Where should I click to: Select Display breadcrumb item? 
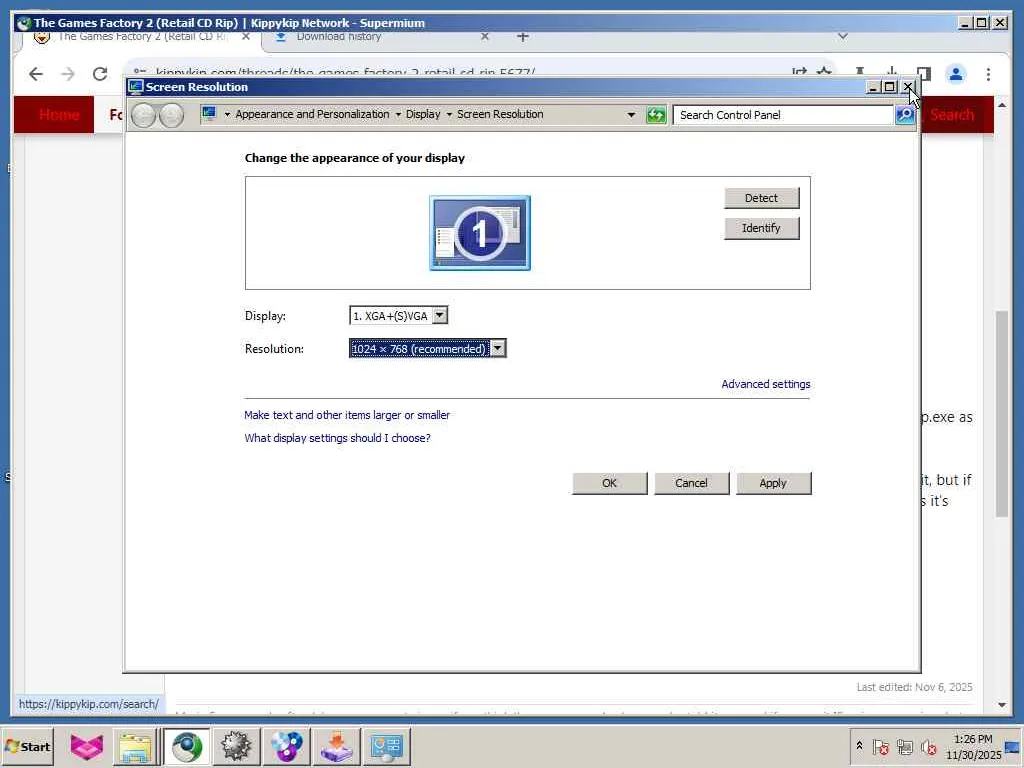[x=423, y=114]
